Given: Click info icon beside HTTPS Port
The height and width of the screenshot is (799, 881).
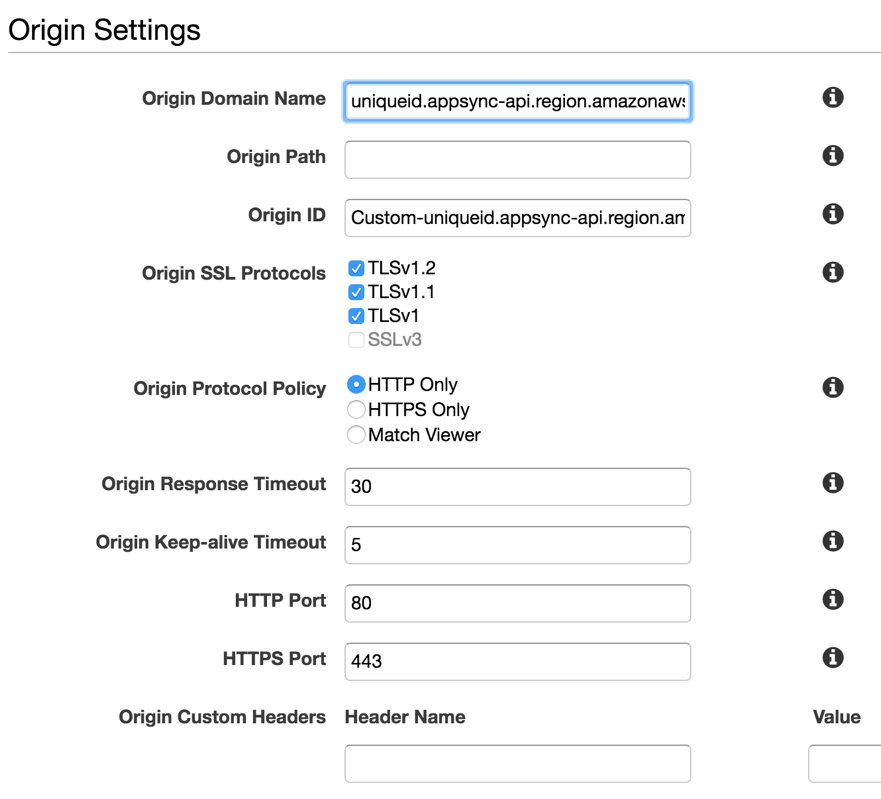Looking at the screenshot, I should [x=832, y=657].
